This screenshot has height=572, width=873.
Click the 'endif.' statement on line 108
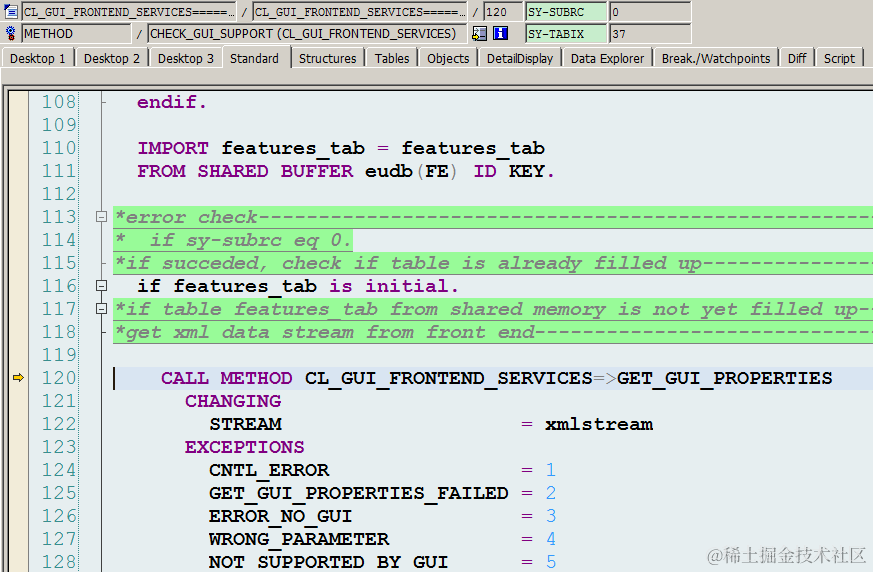click(x=171, y=102)
